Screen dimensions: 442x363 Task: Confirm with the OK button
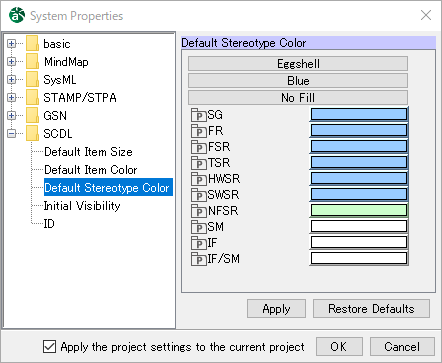(339, 347)
